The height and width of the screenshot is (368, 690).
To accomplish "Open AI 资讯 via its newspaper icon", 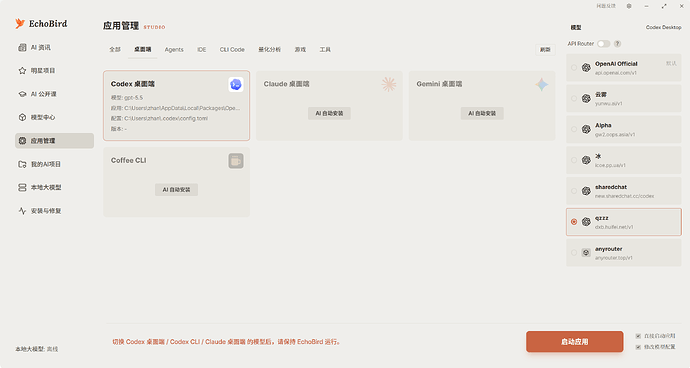I will 22,47.
